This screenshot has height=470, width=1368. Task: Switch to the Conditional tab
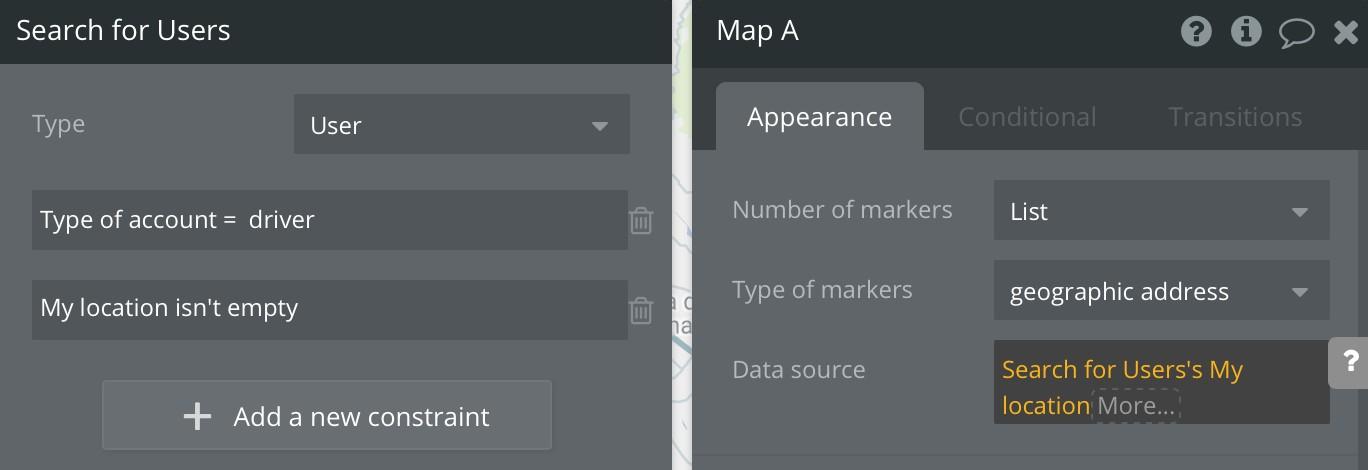(x=1027, y=117)
